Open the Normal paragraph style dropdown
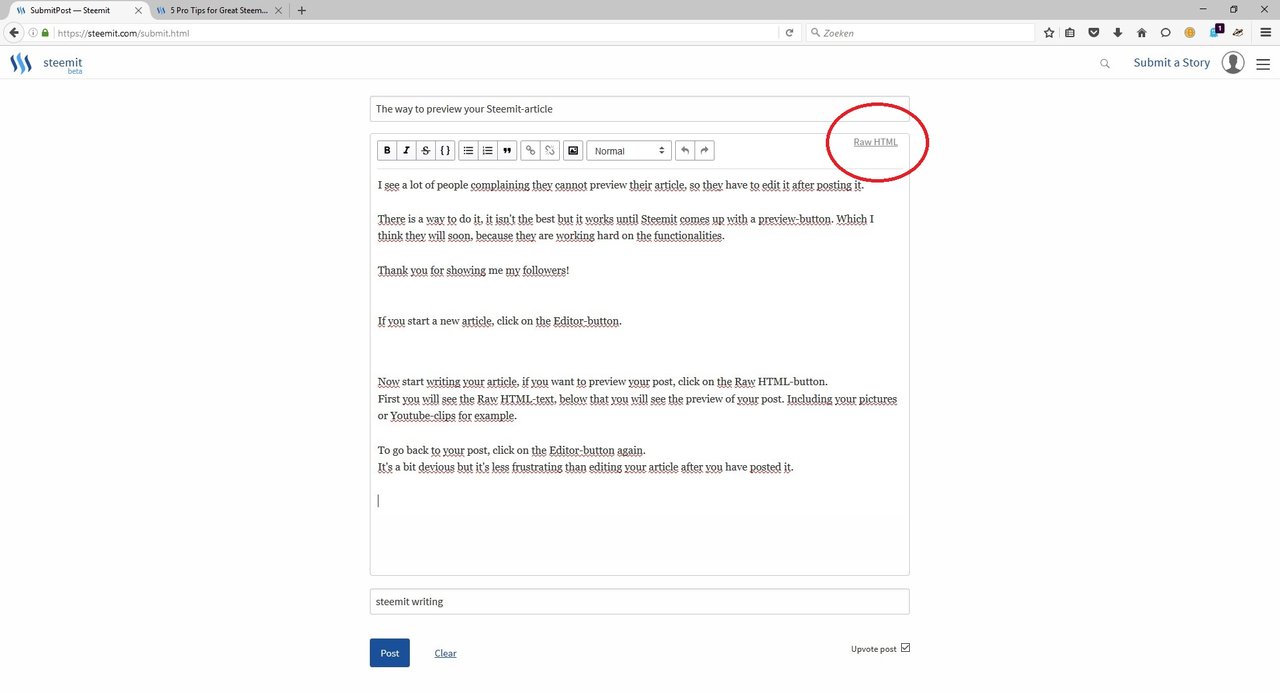The image size is (1280, 693). point(628,151)
